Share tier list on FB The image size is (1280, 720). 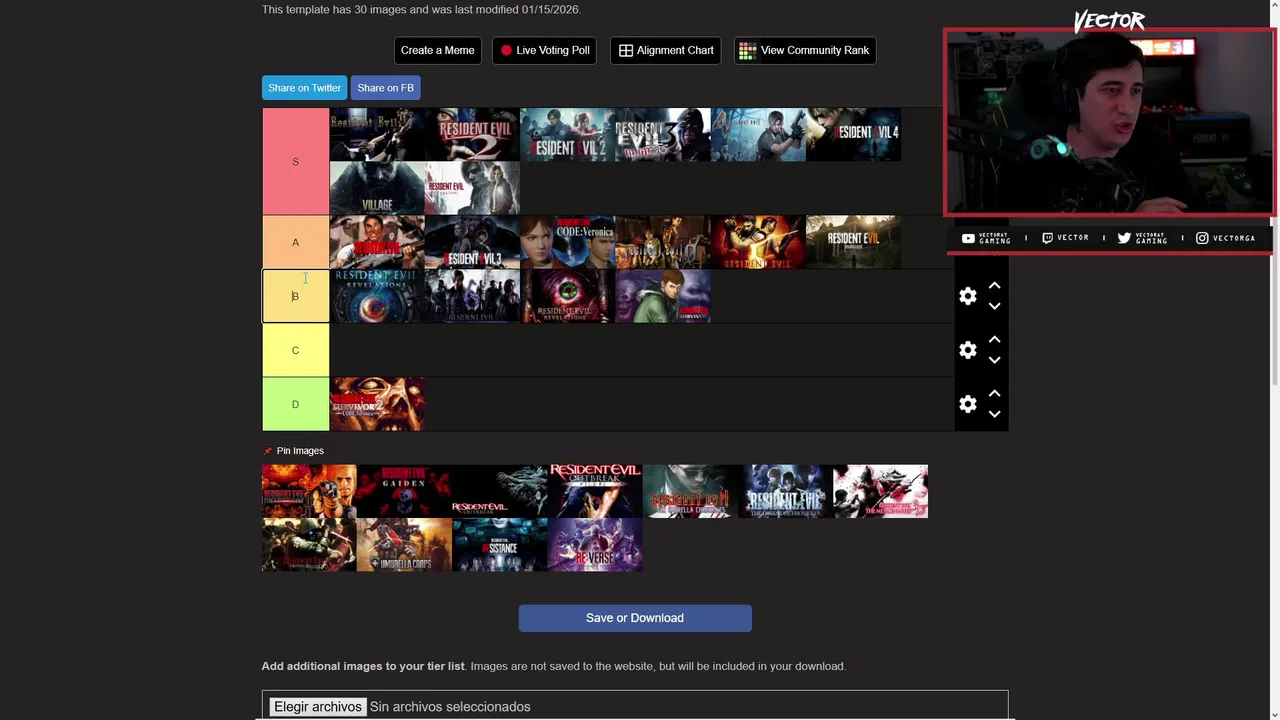[385, 88]
